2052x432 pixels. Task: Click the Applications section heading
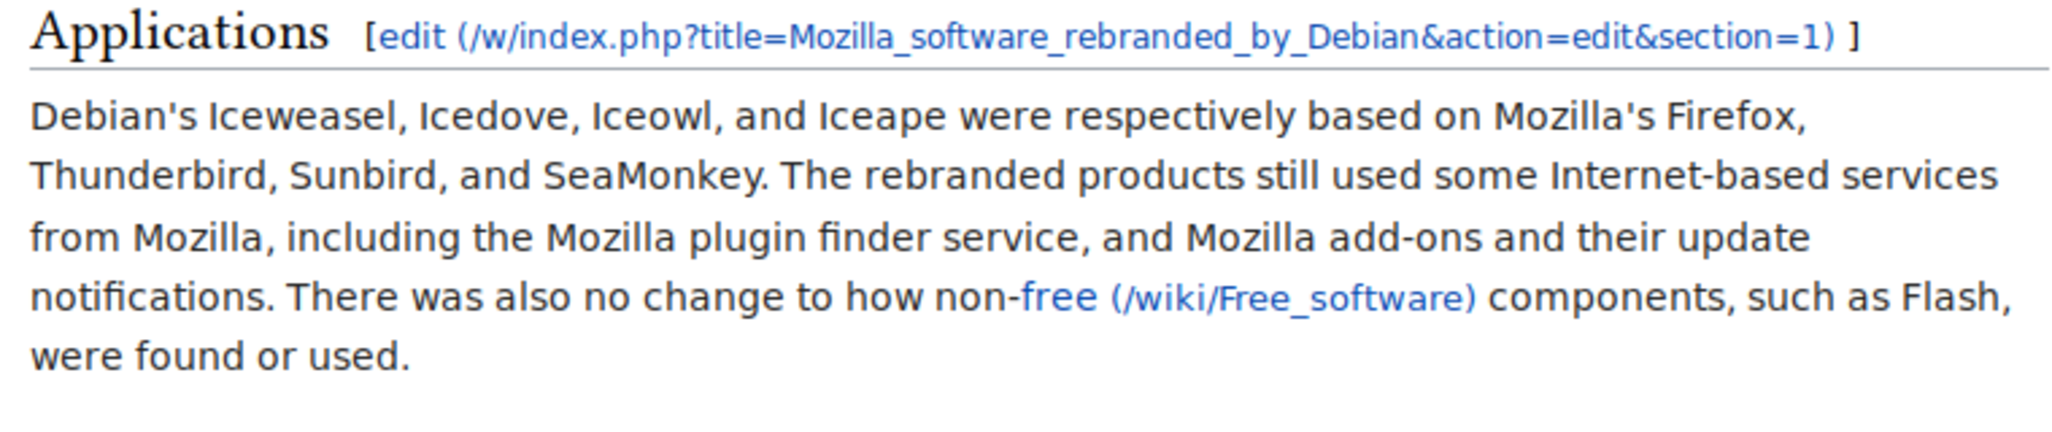tap(180, 33)
